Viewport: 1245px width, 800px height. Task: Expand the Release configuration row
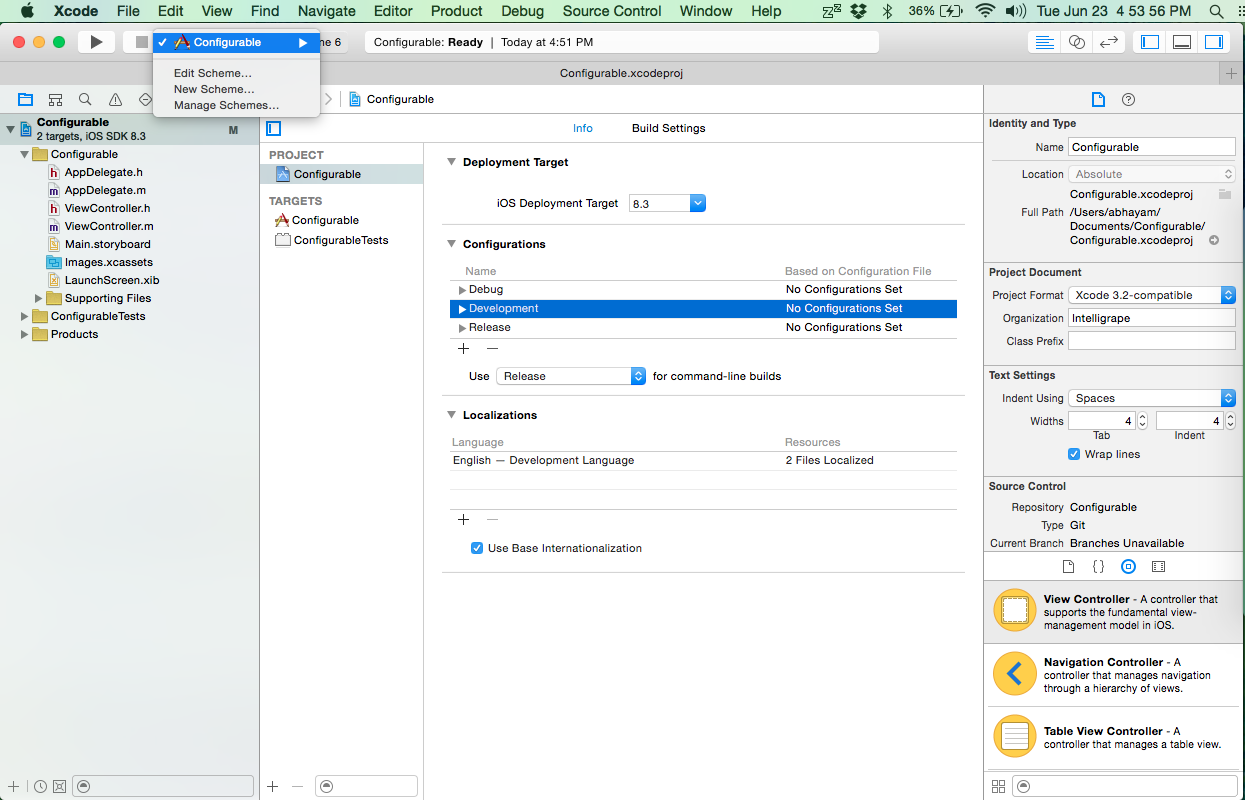[463, 328]
